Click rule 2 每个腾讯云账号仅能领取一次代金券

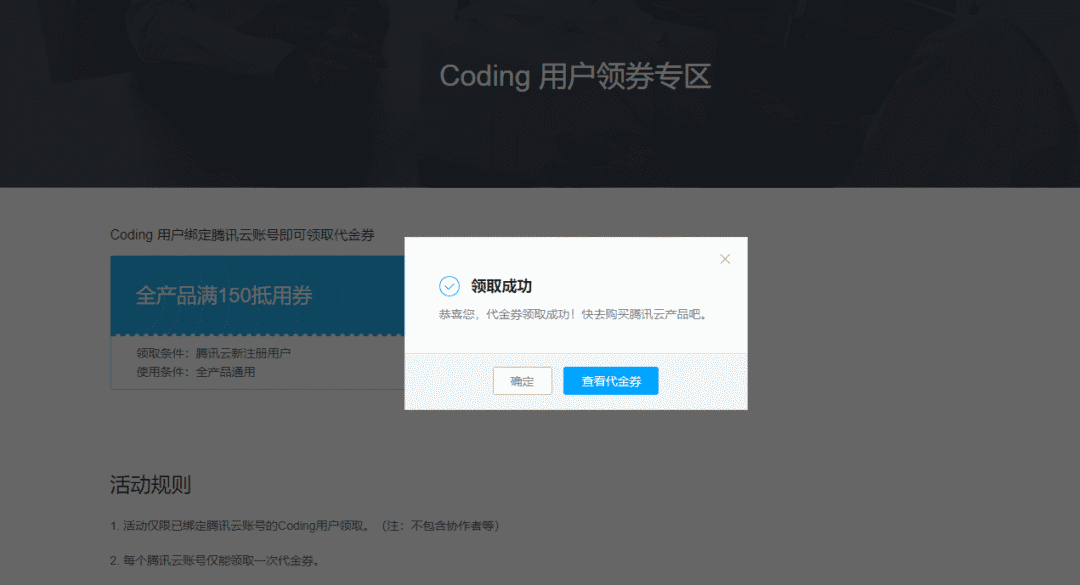coord(214,561)
